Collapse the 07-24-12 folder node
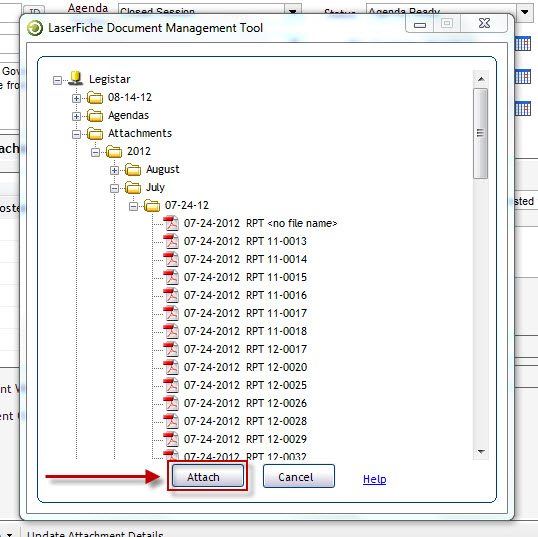 point(133,206)
